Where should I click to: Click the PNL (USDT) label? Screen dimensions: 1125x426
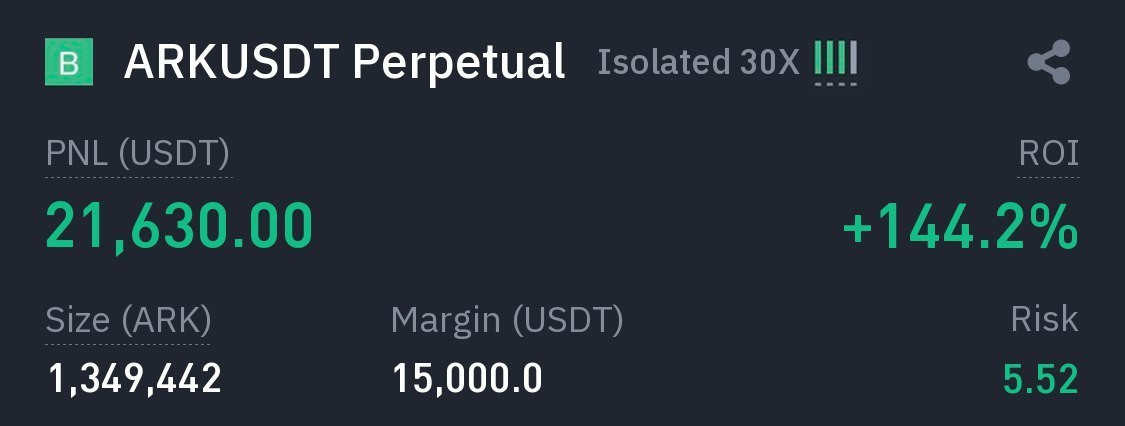point(138,154)
